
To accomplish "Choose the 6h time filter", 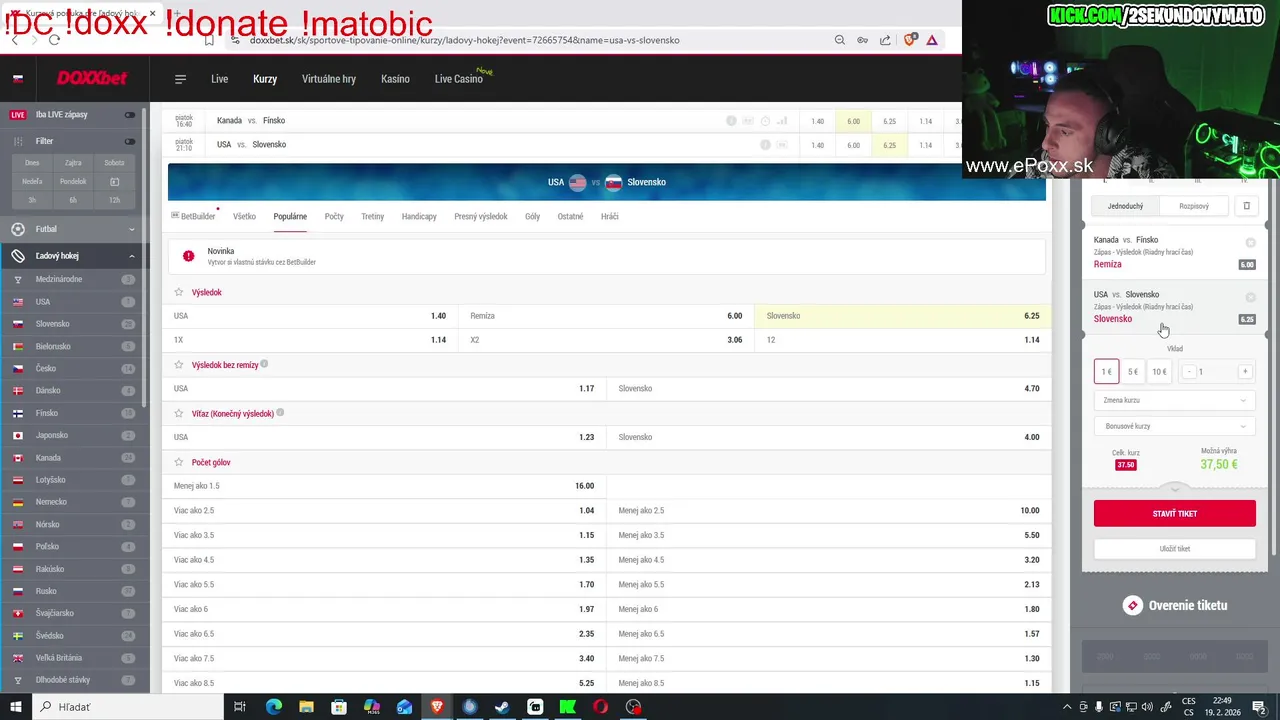I will (73, 200).
